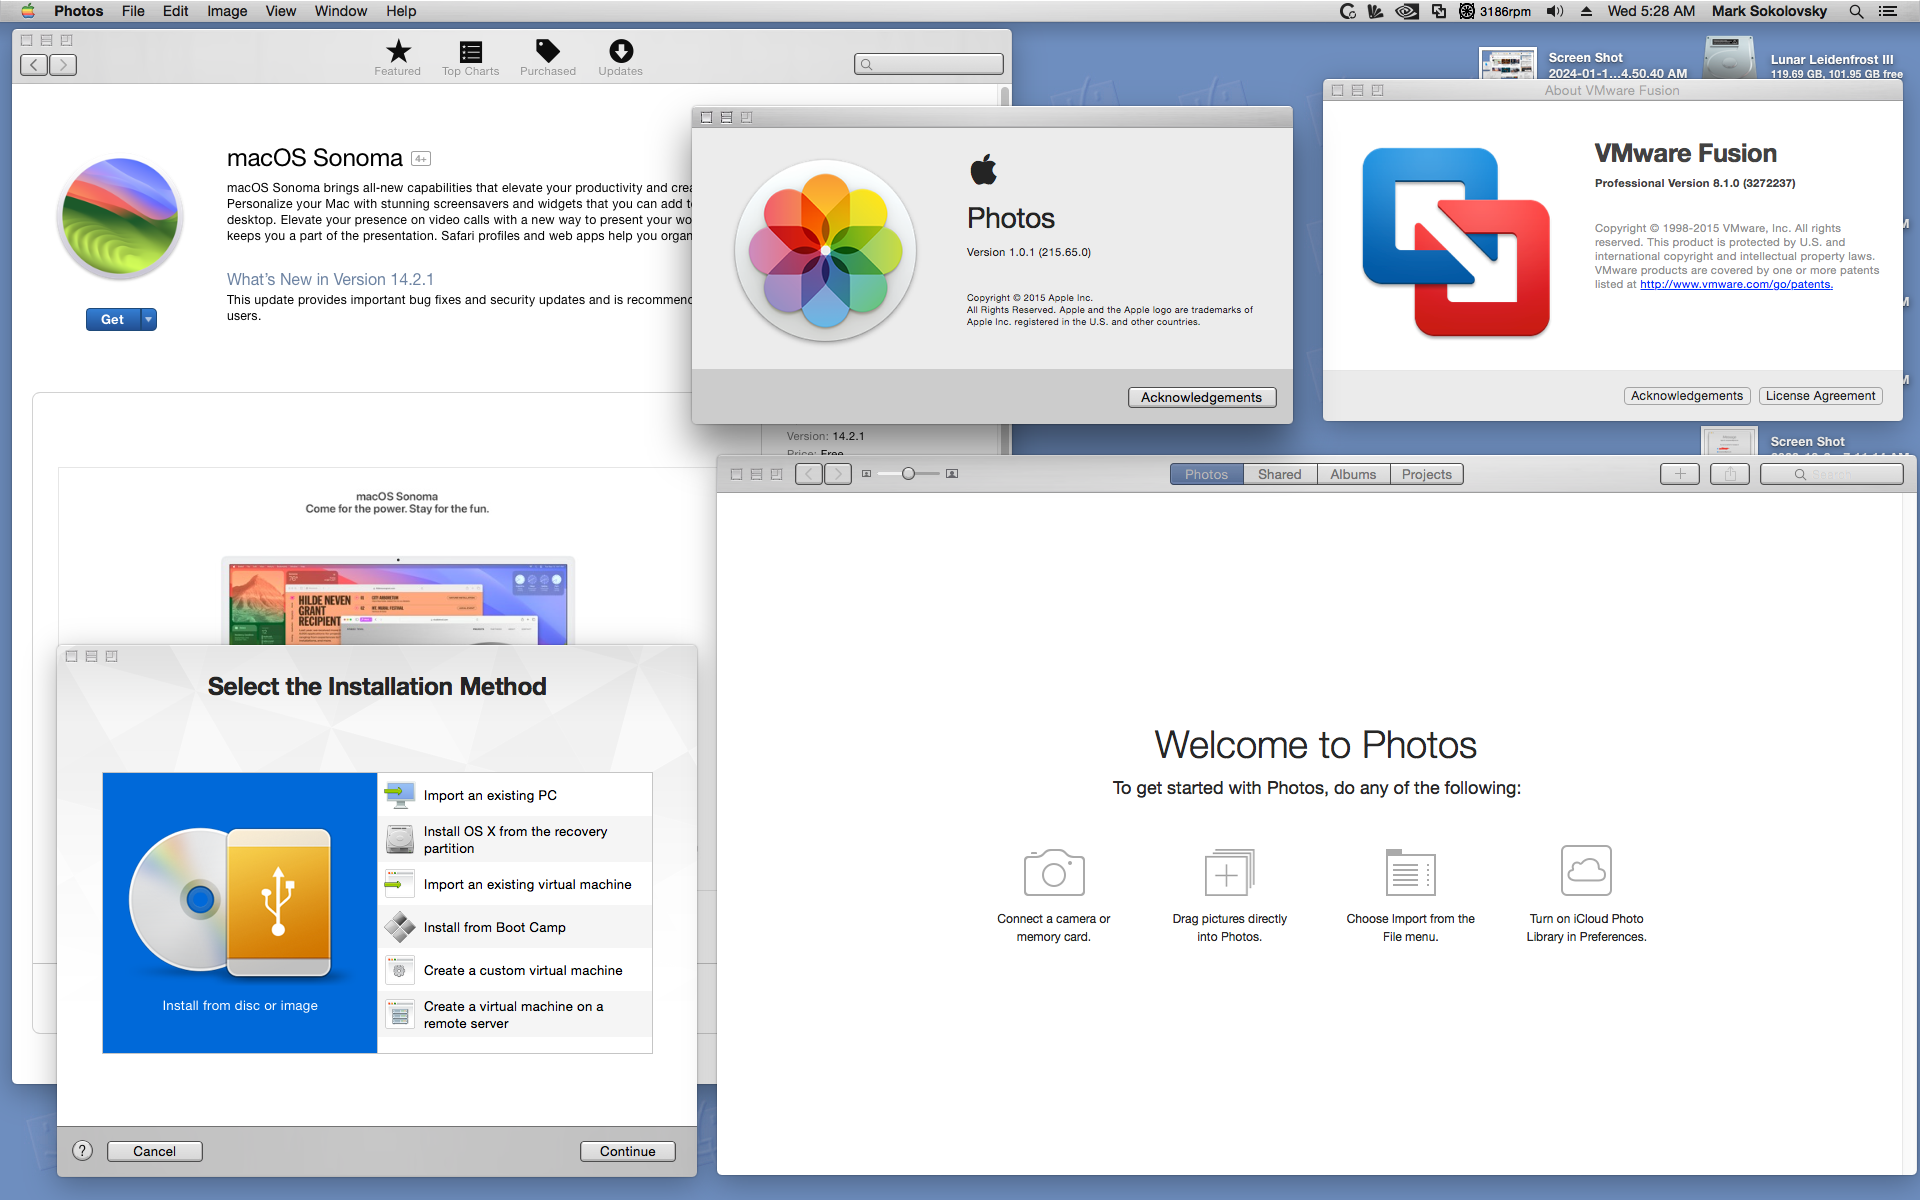Viewport: 1920px width, 1200px height.
Task: Click the thumbnail zoom slider in Photos
Action: pyautogui.click(x=908, y=474)
